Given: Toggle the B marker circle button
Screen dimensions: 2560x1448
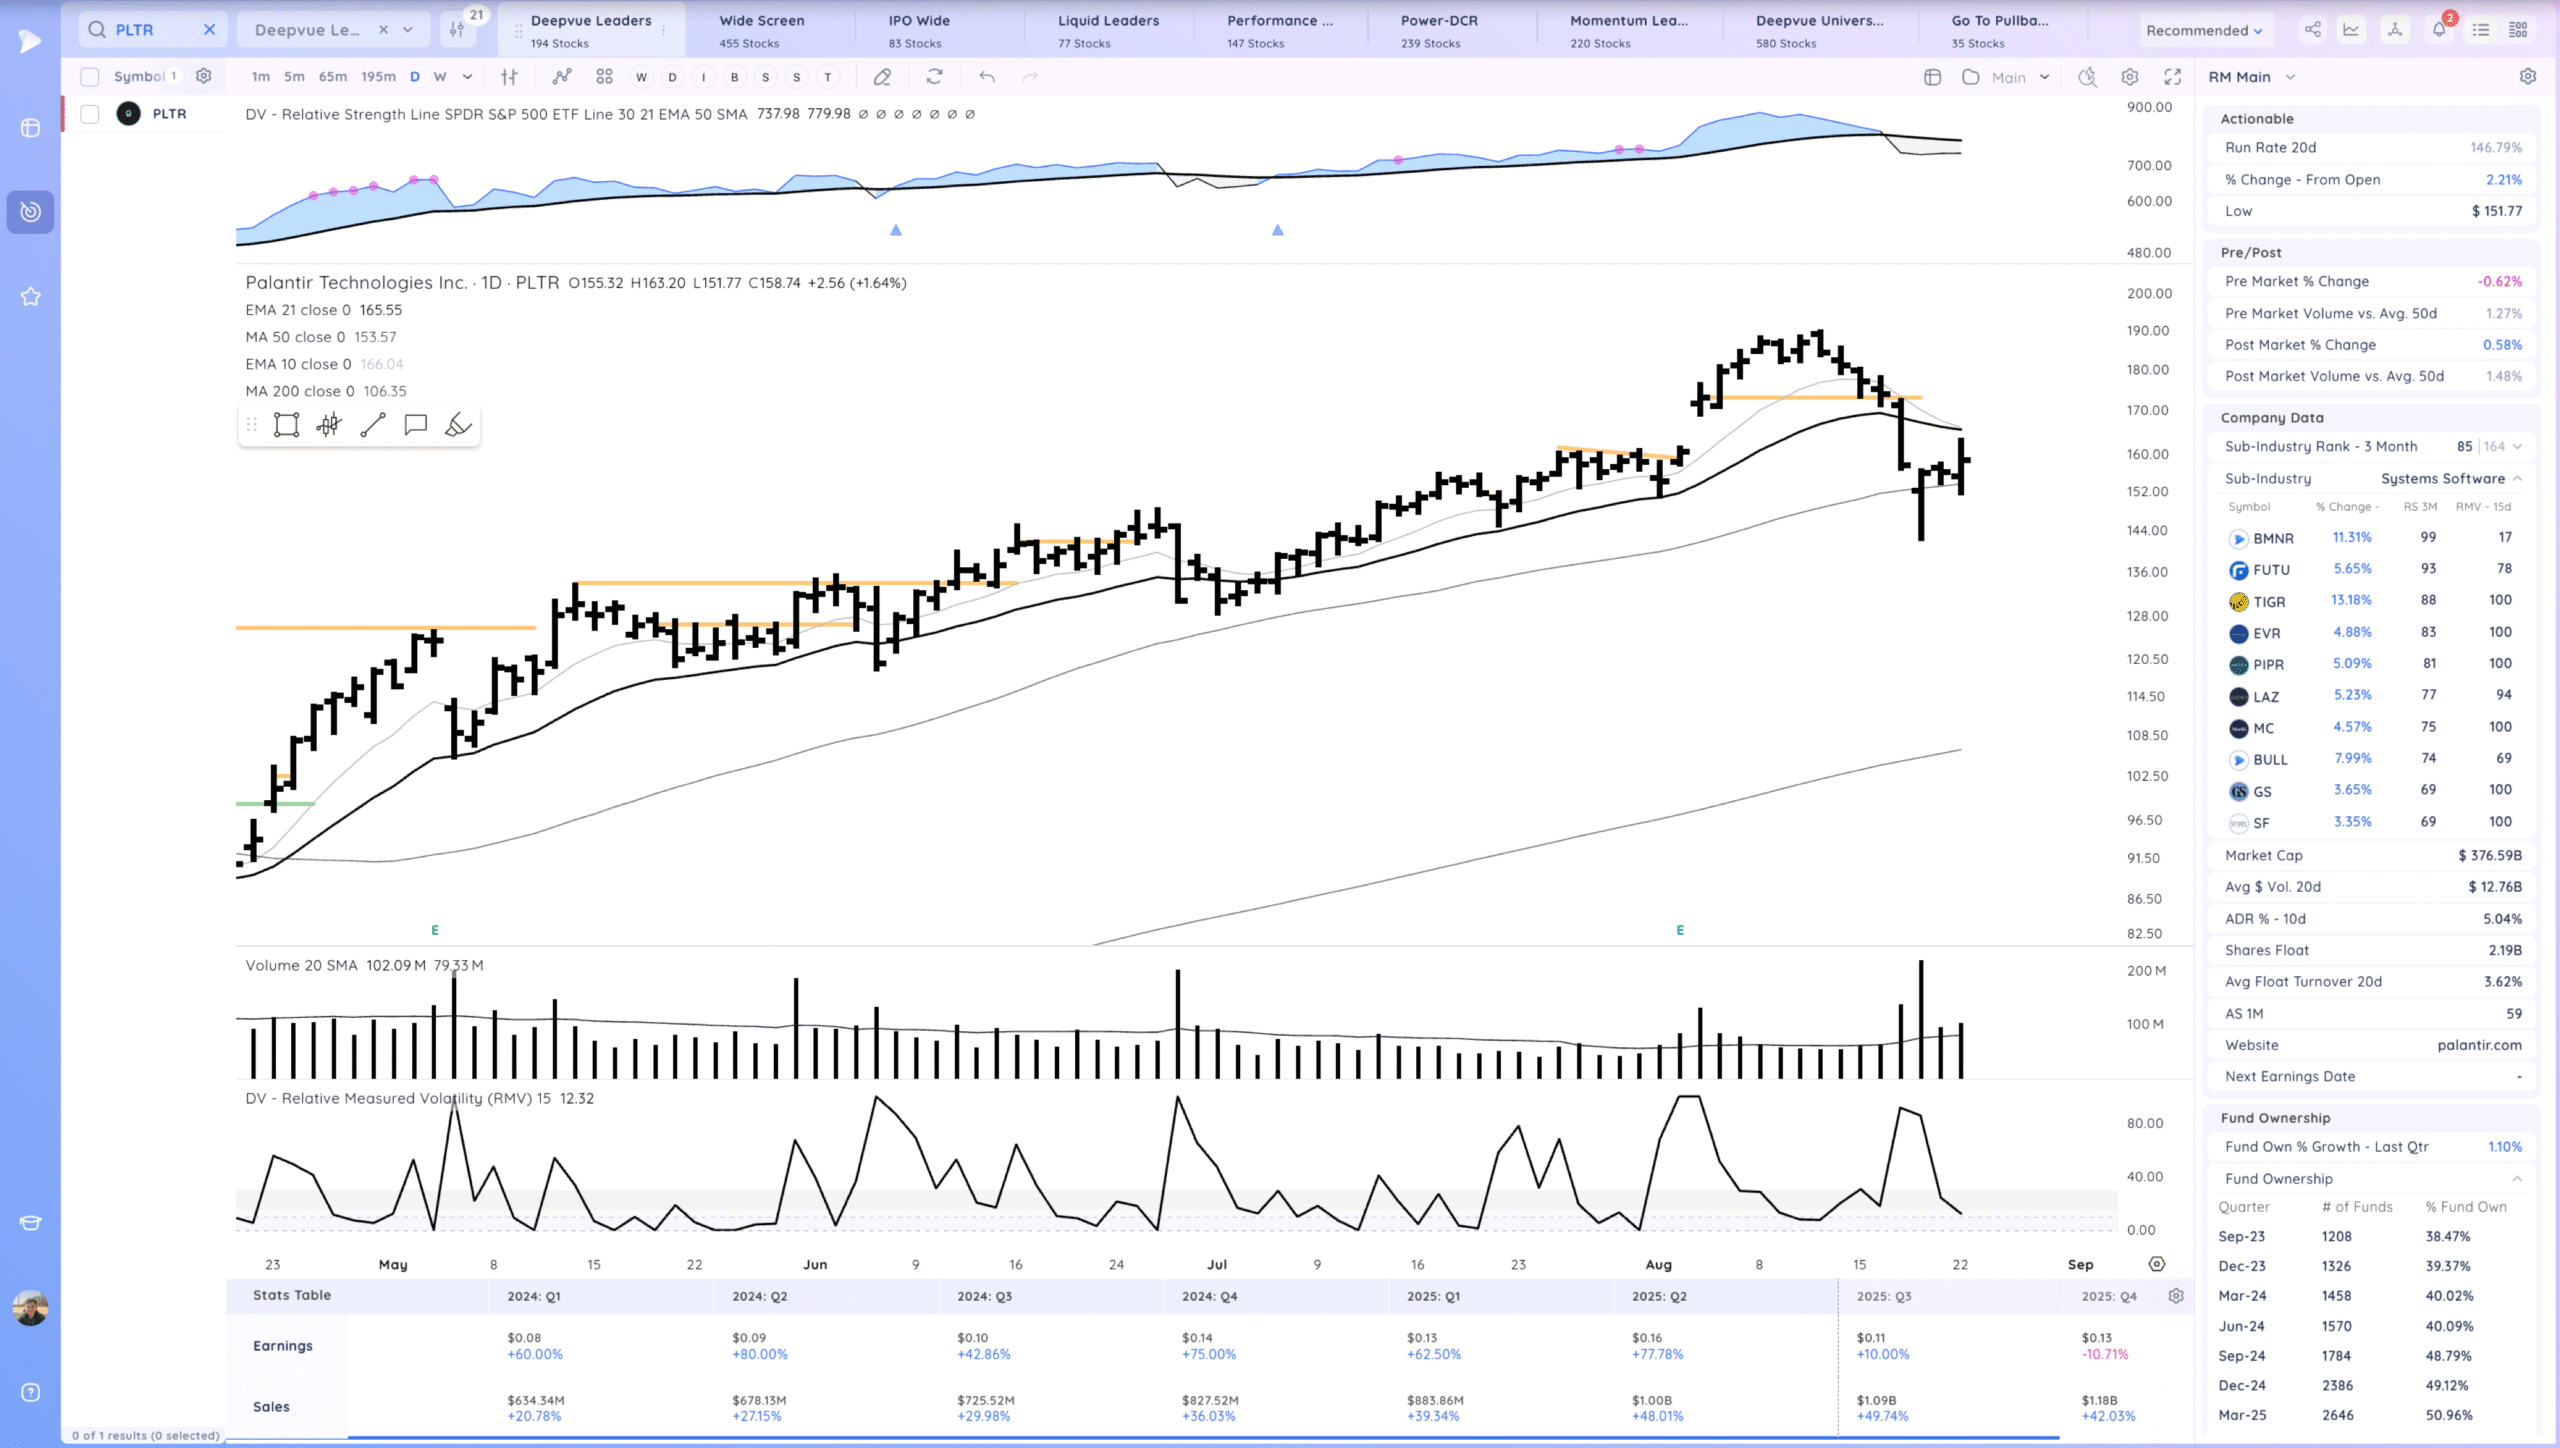Looking at the screenshot, I should 735,77.
